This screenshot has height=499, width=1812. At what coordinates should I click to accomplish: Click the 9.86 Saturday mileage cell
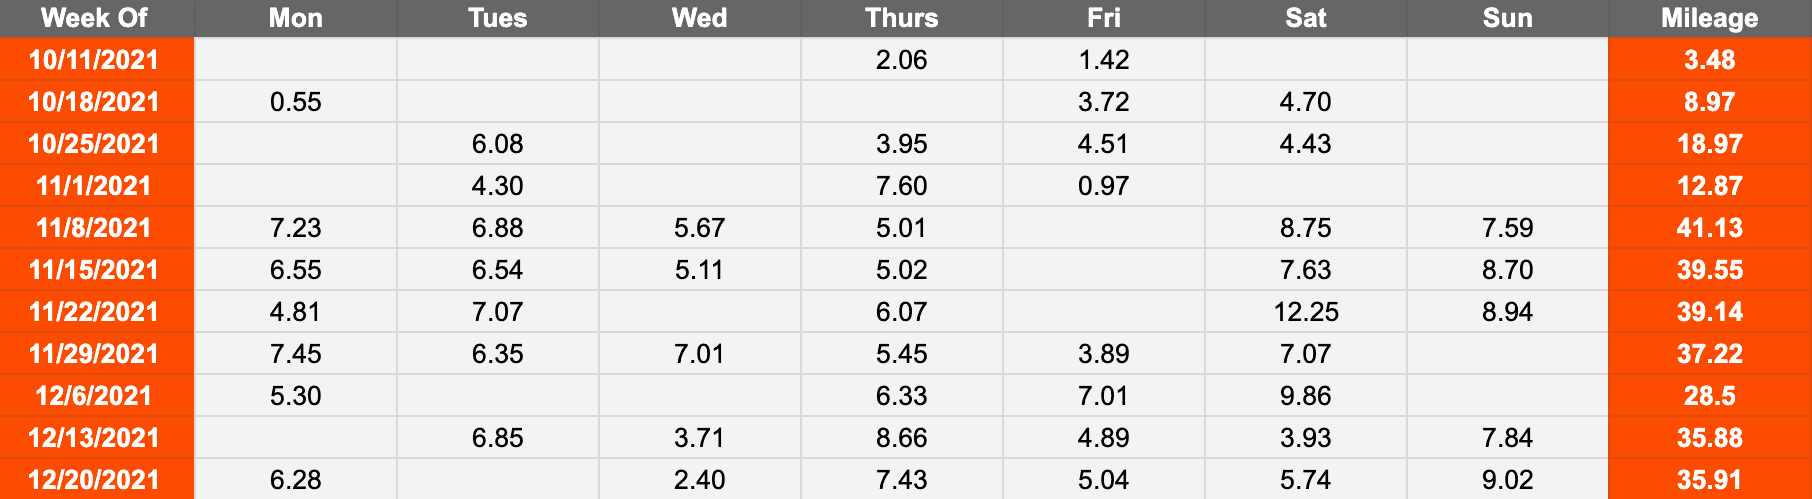(x=1306, y=396)
